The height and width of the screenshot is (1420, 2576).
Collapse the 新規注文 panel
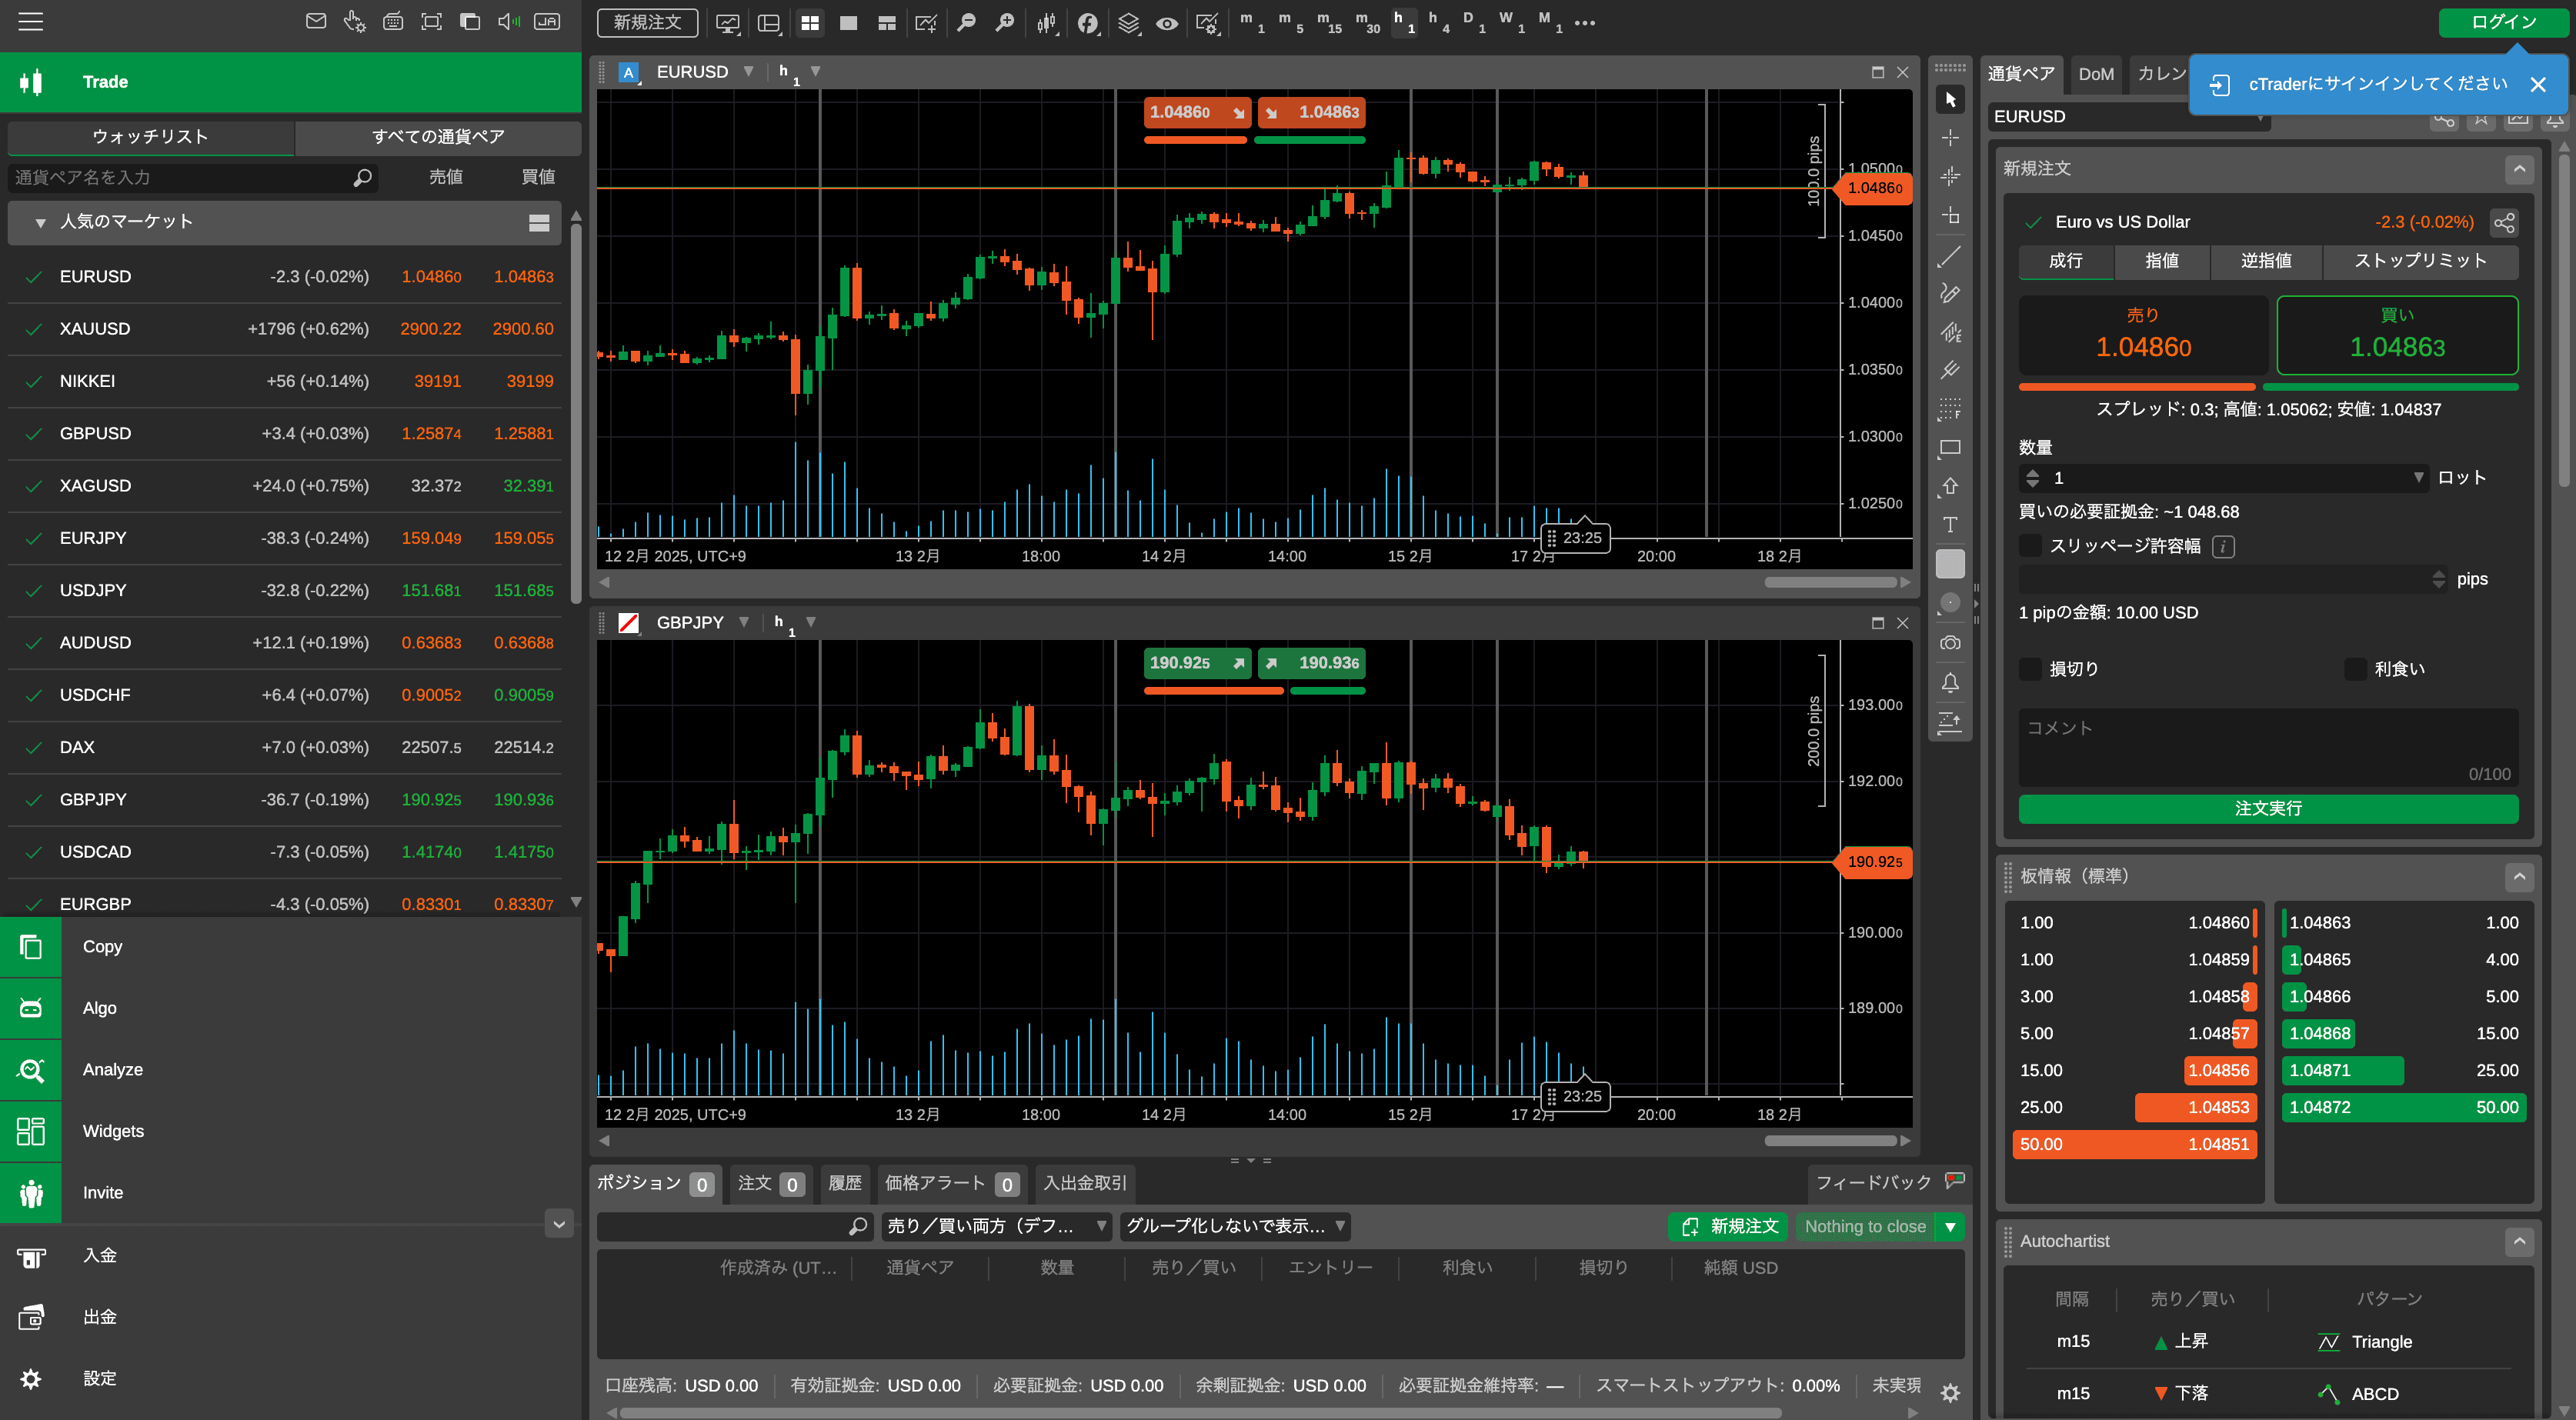2519,169
